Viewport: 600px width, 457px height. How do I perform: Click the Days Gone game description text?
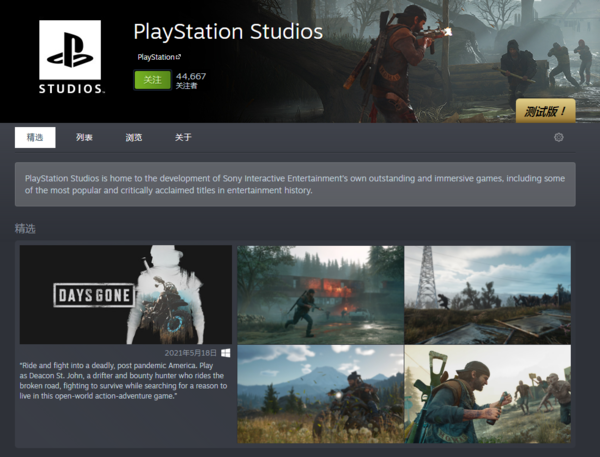(123, 381)
